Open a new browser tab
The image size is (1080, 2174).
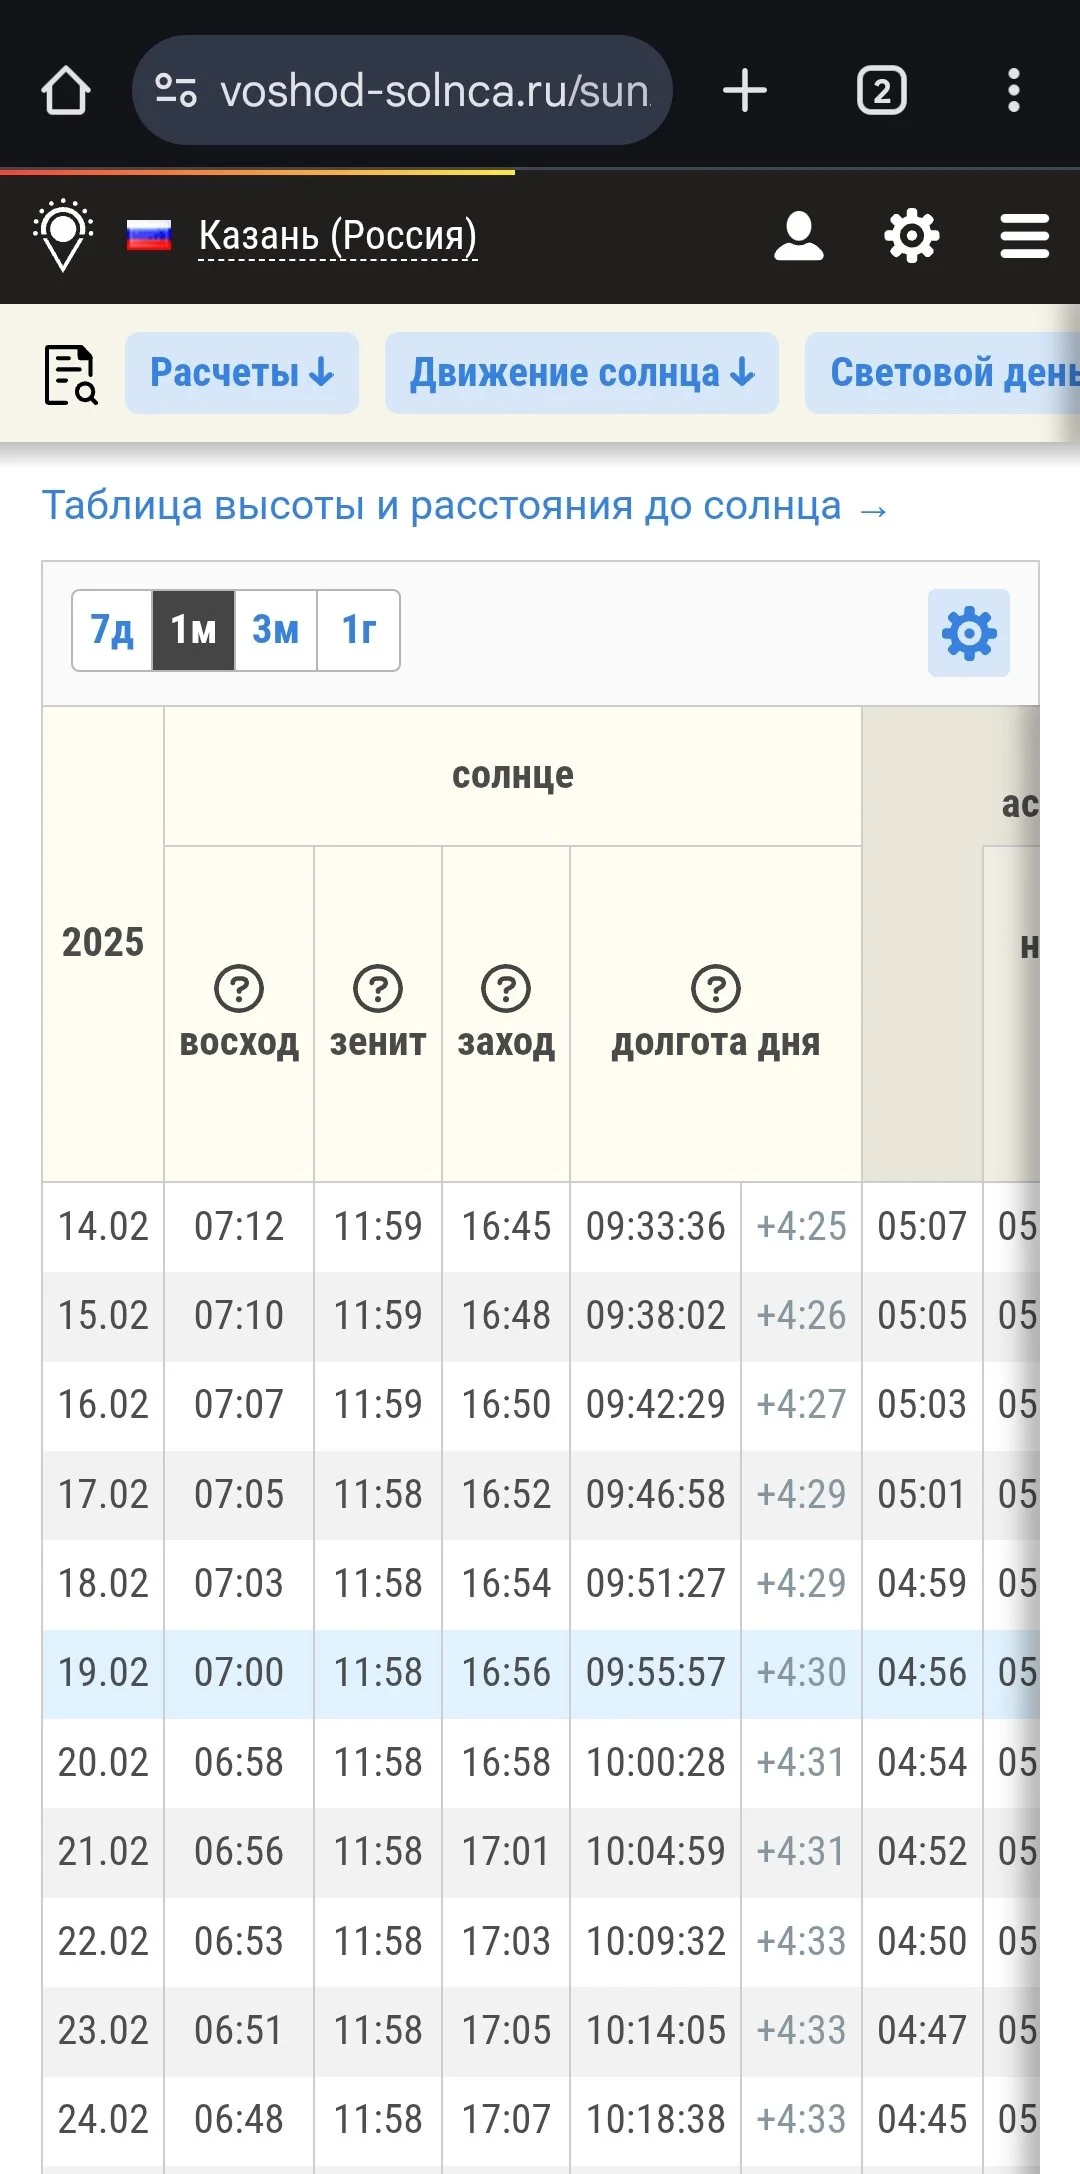click(745, 91)
